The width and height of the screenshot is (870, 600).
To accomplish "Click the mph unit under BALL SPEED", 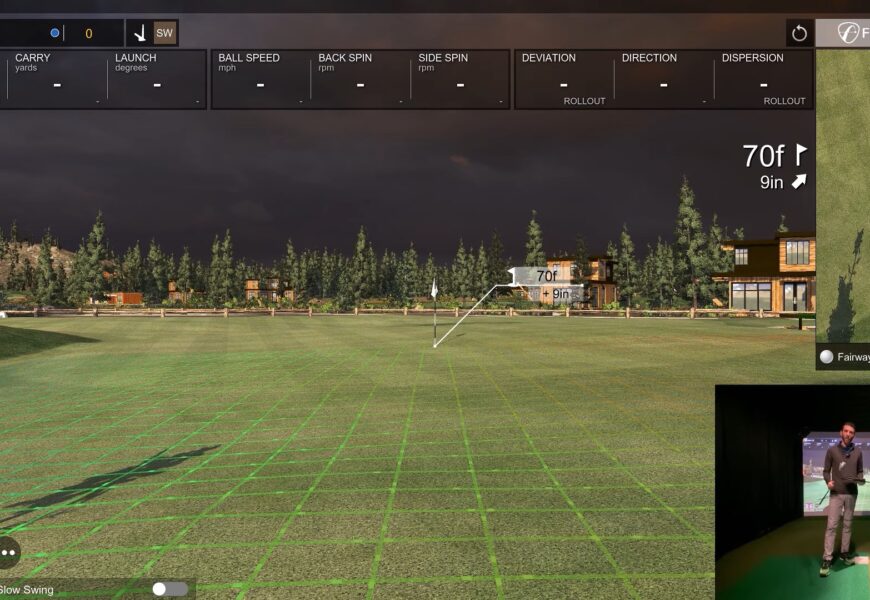I will pyautogui.click(x=227, y=68).
